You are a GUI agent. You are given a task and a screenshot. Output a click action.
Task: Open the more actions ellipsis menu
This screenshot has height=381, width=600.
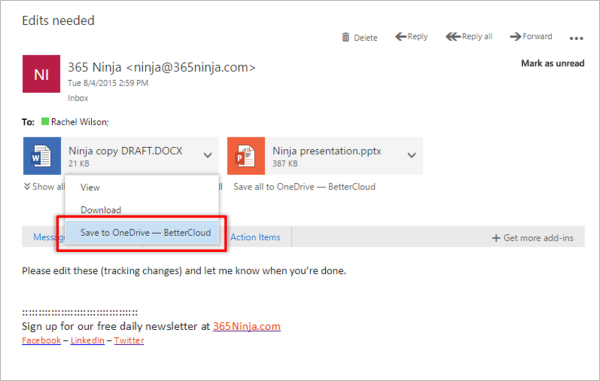coord(576,38)
